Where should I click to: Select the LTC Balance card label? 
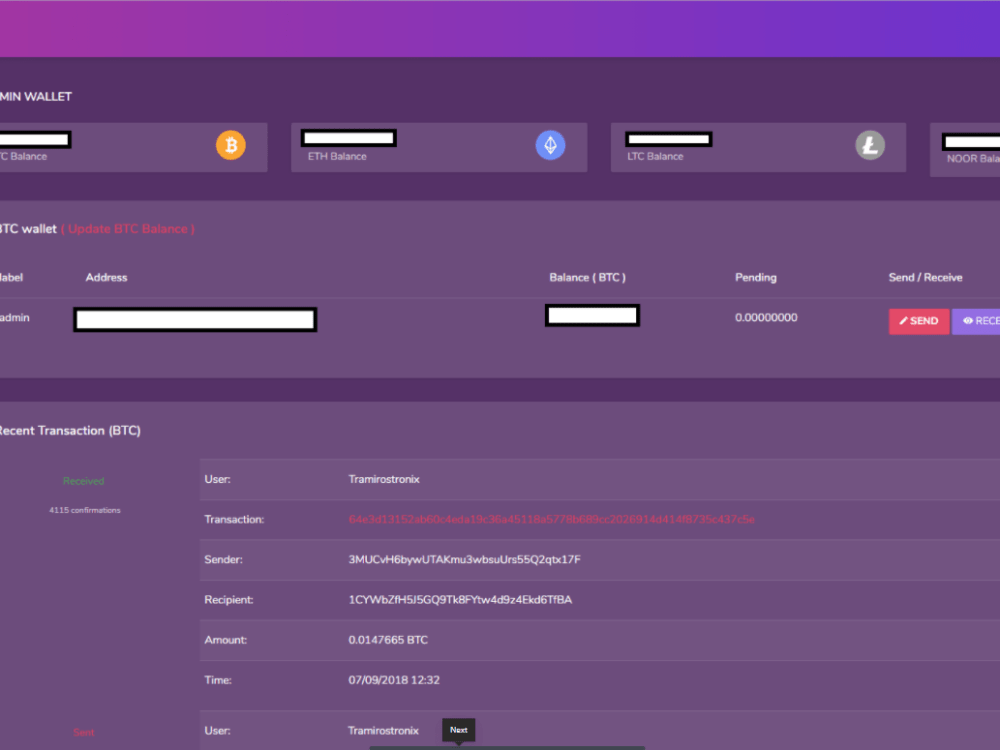pos(655,156)
